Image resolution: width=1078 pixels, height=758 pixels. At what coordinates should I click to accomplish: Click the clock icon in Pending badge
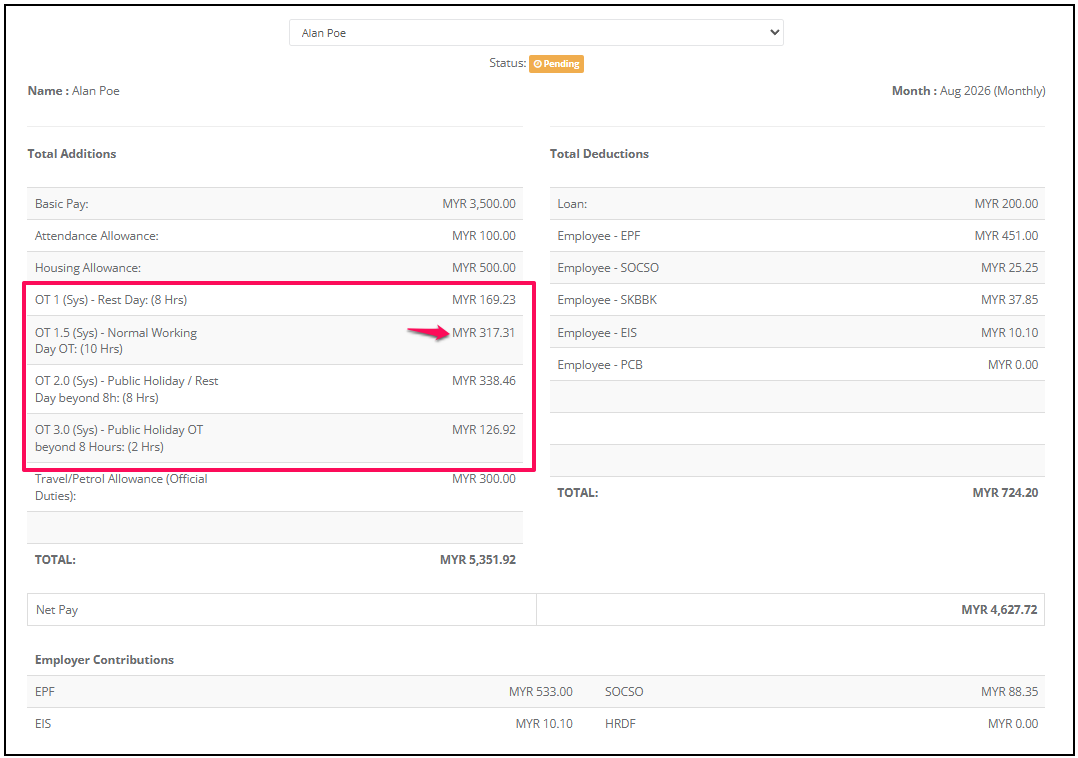coord(538,64)
